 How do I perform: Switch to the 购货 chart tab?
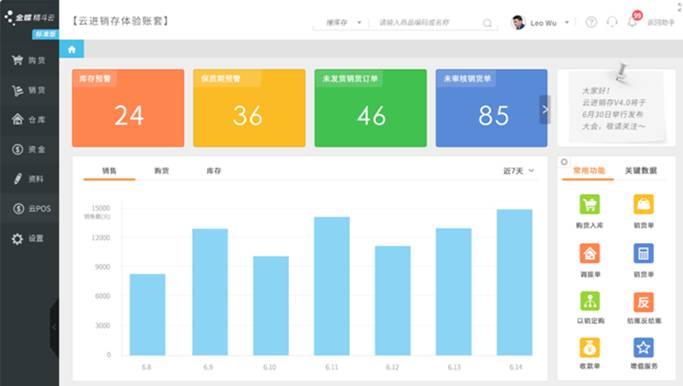pyautogui.click(x=162, y=171)
